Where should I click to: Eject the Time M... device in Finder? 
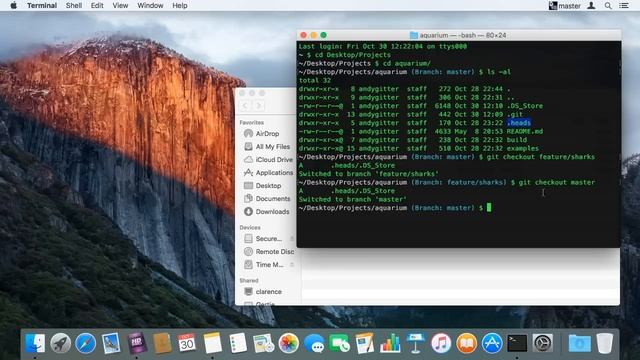292,265
